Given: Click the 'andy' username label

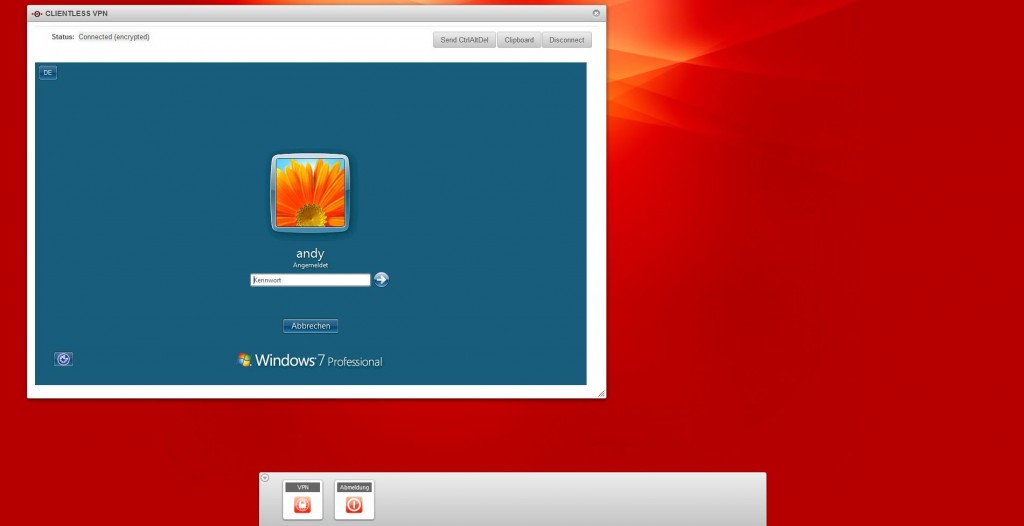Looking at the screenshot, I should [x=310, y=254].
